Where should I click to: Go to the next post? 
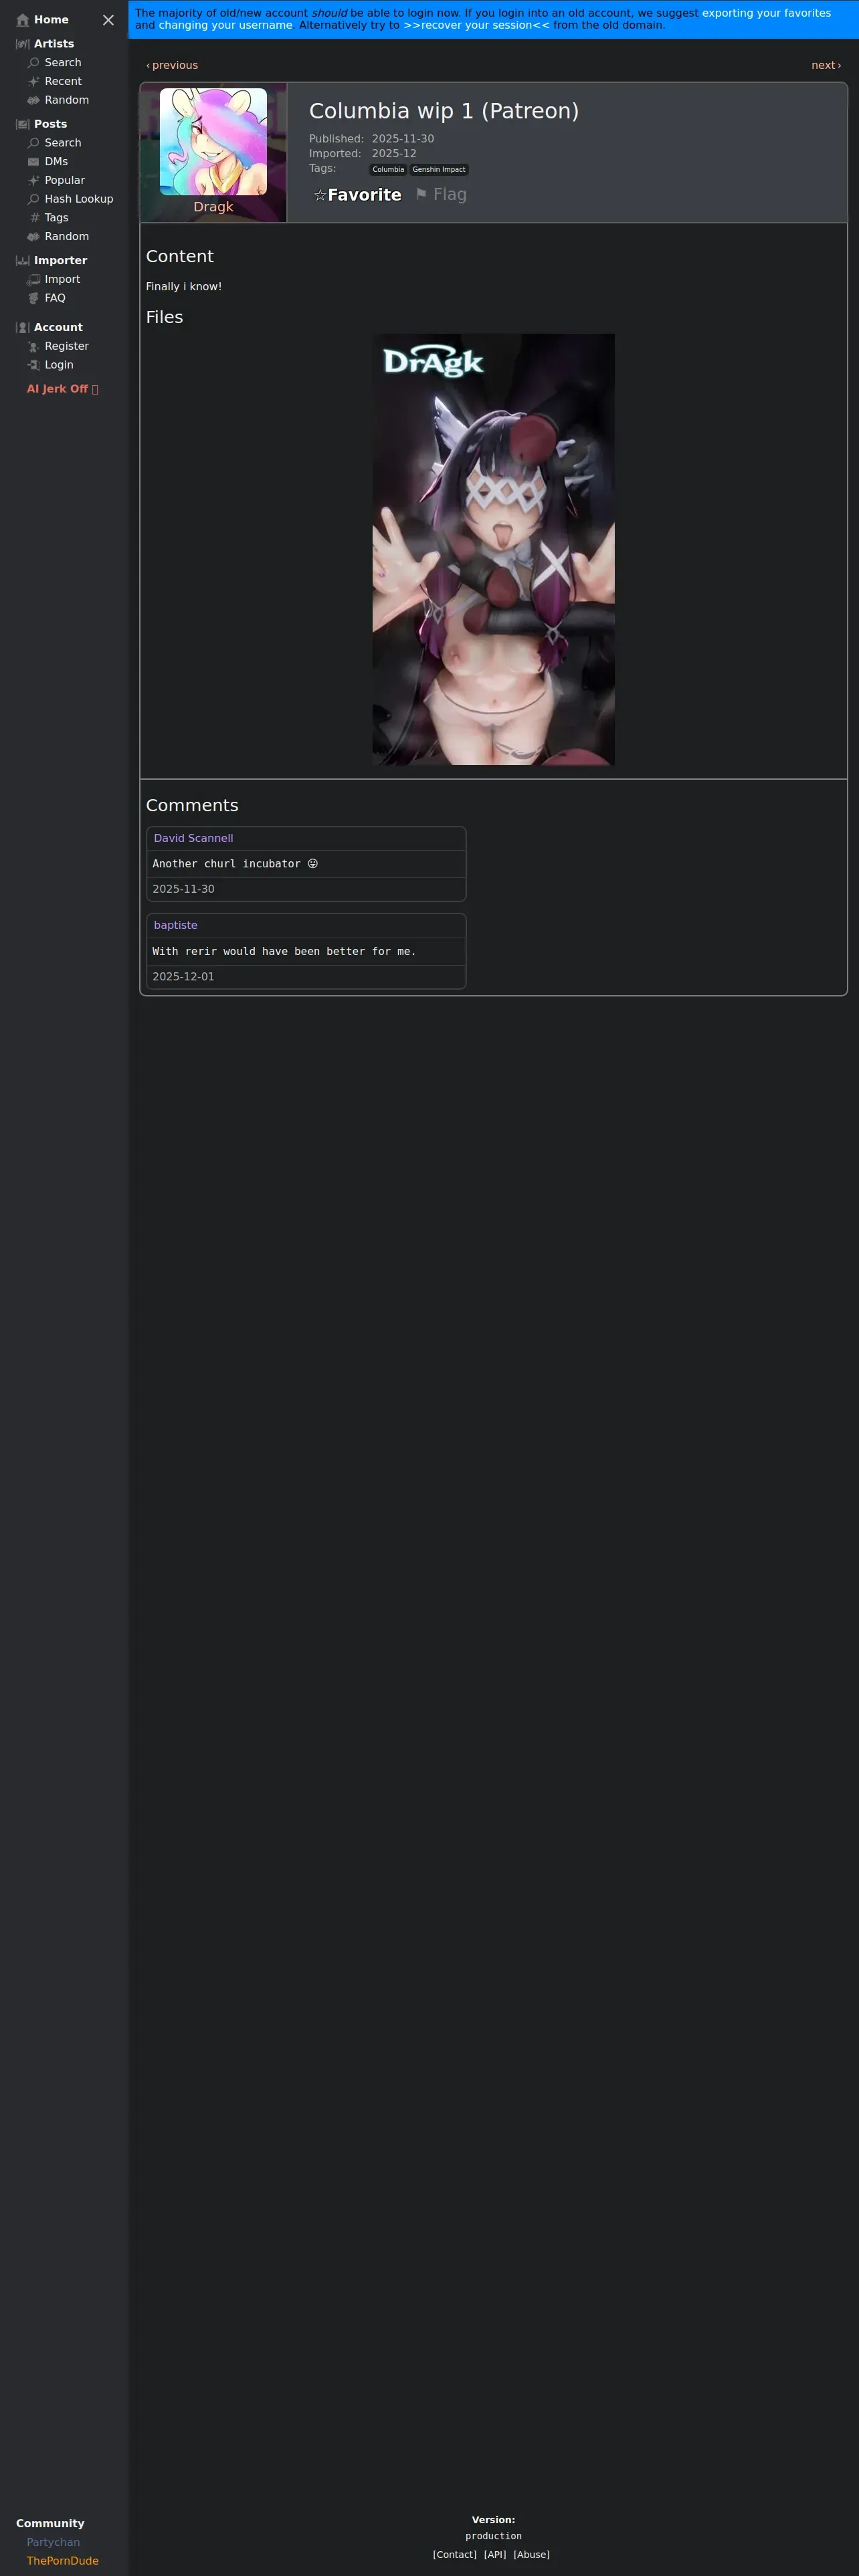coord(826,65)
